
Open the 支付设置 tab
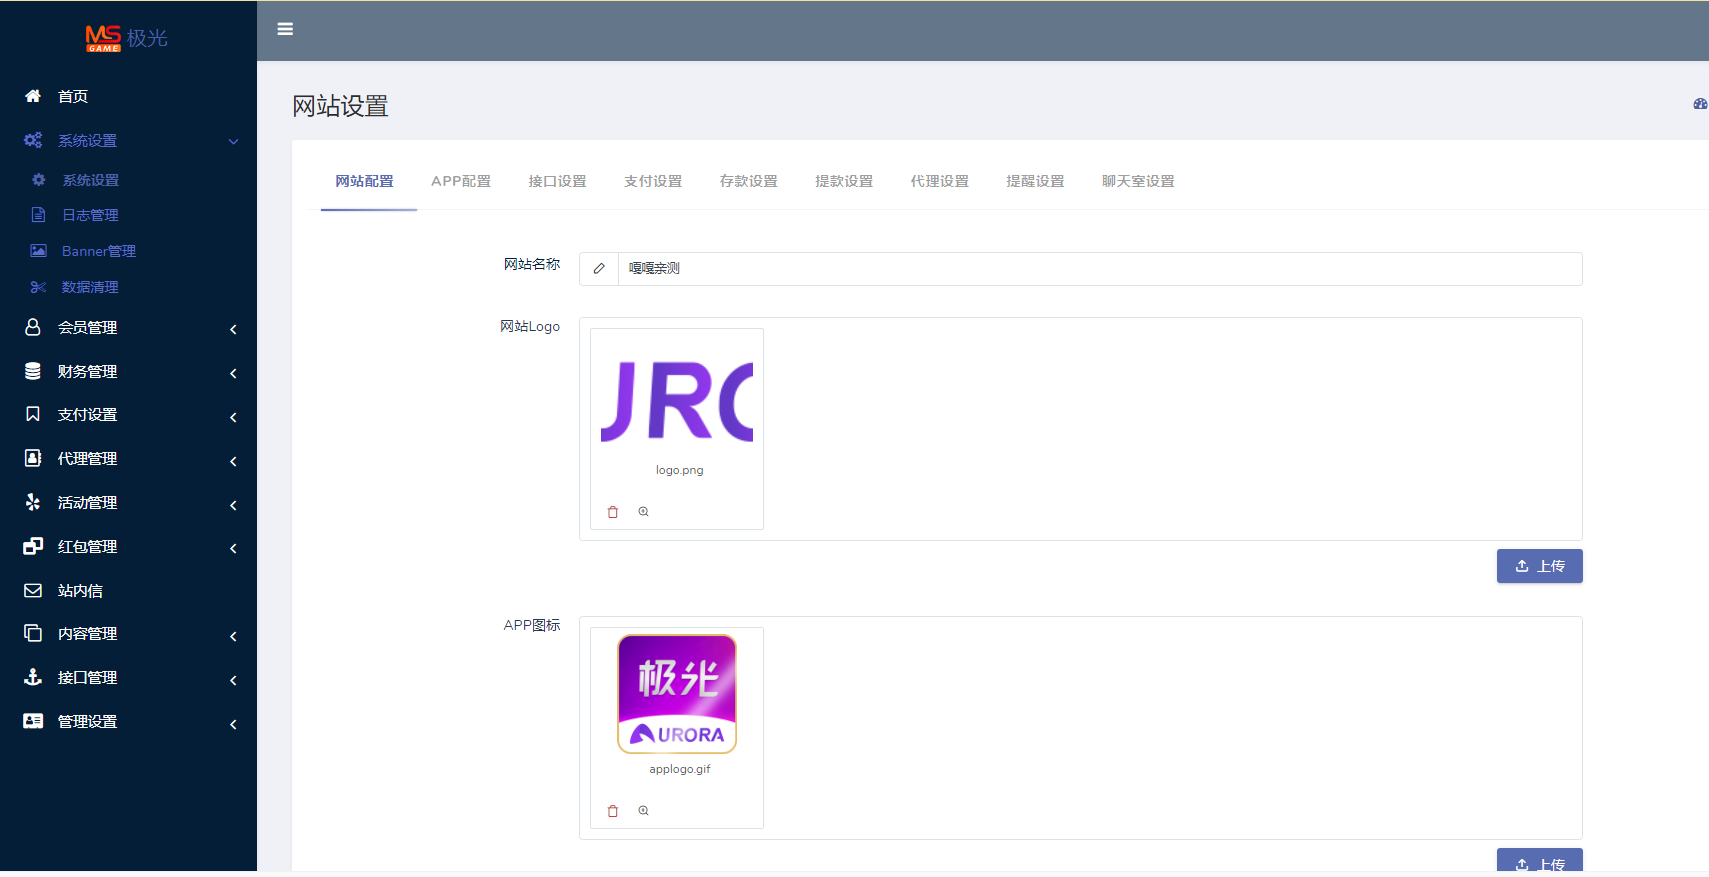653,182
